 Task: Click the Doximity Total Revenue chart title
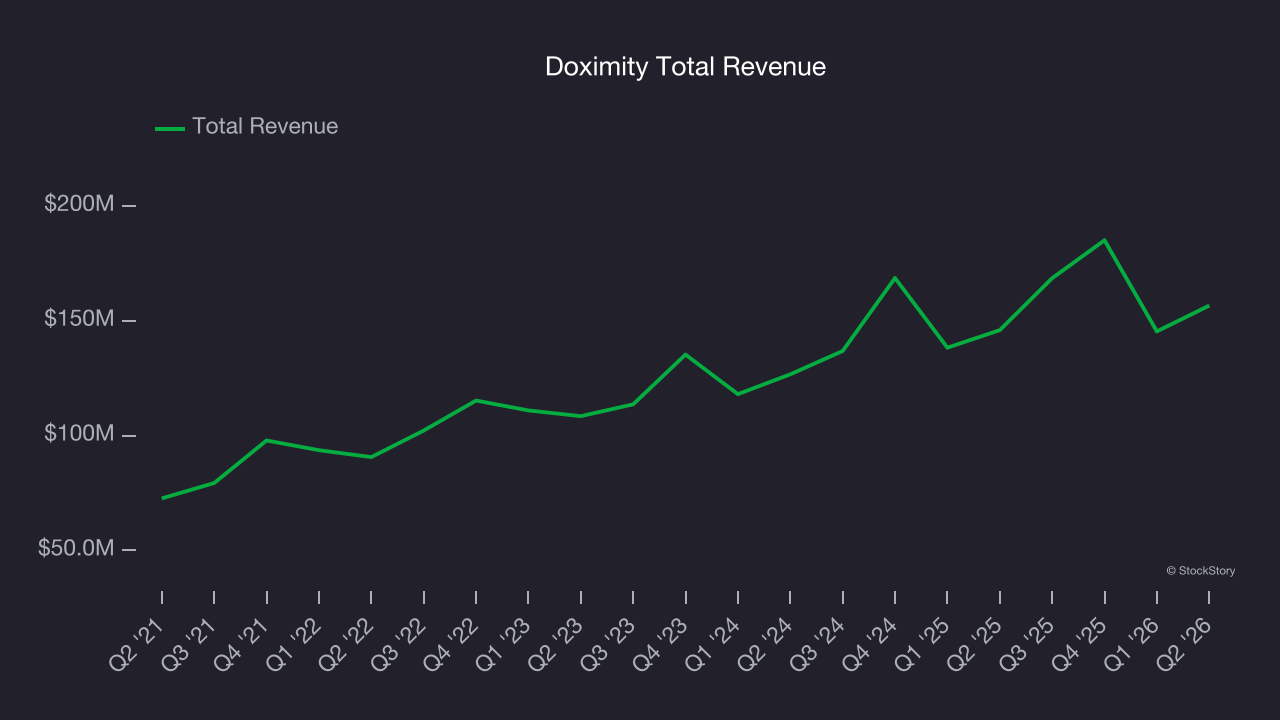click(x=685, y=67)
